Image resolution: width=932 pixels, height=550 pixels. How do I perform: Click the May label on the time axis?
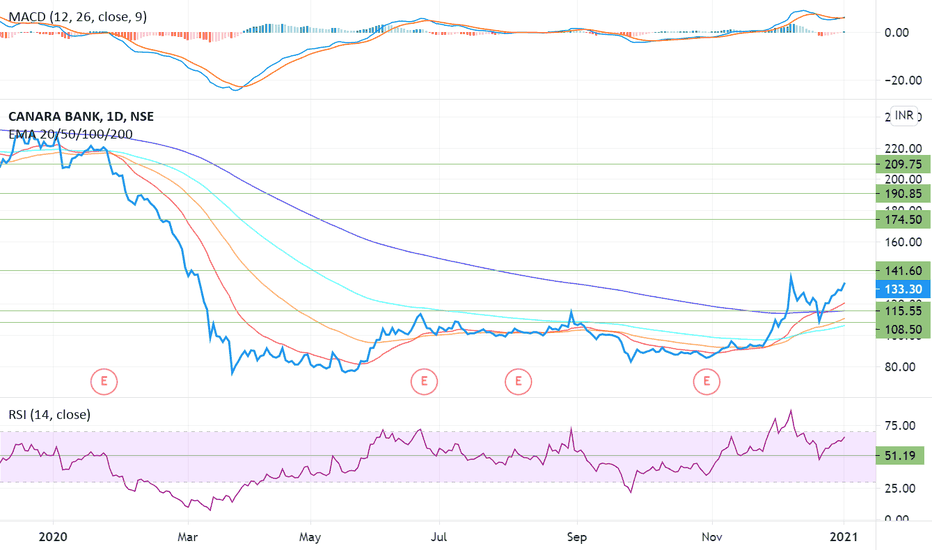(x=310, y=537)
